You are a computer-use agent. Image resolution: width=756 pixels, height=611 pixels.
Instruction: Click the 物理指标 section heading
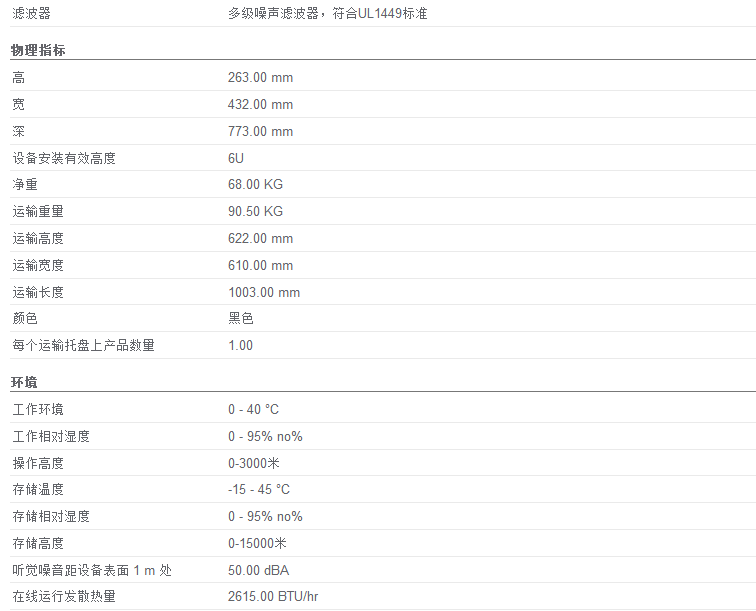click(x=38, y=50)
